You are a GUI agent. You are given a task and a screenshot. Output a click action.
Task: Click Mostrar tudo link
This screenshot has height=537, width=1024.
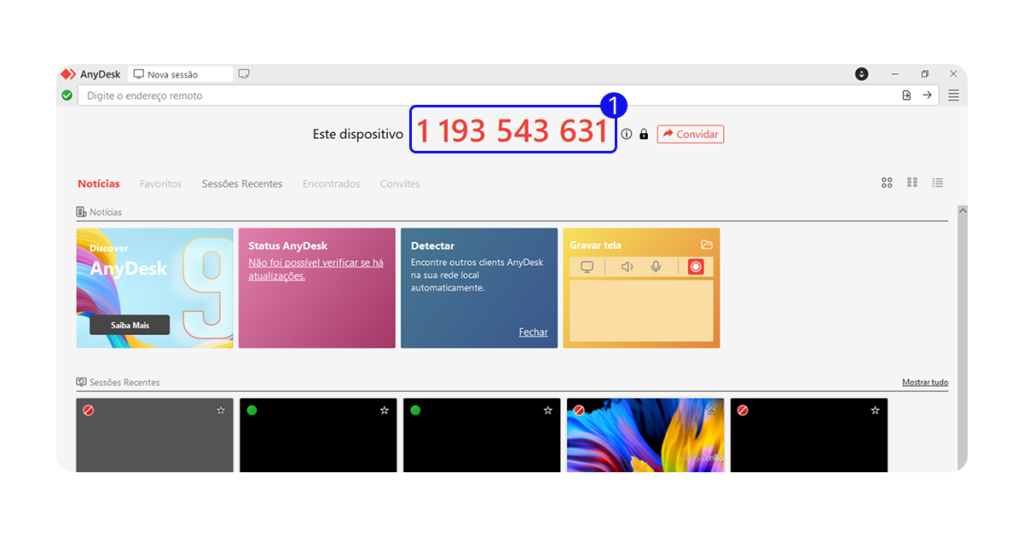click(x=924, y=382)
